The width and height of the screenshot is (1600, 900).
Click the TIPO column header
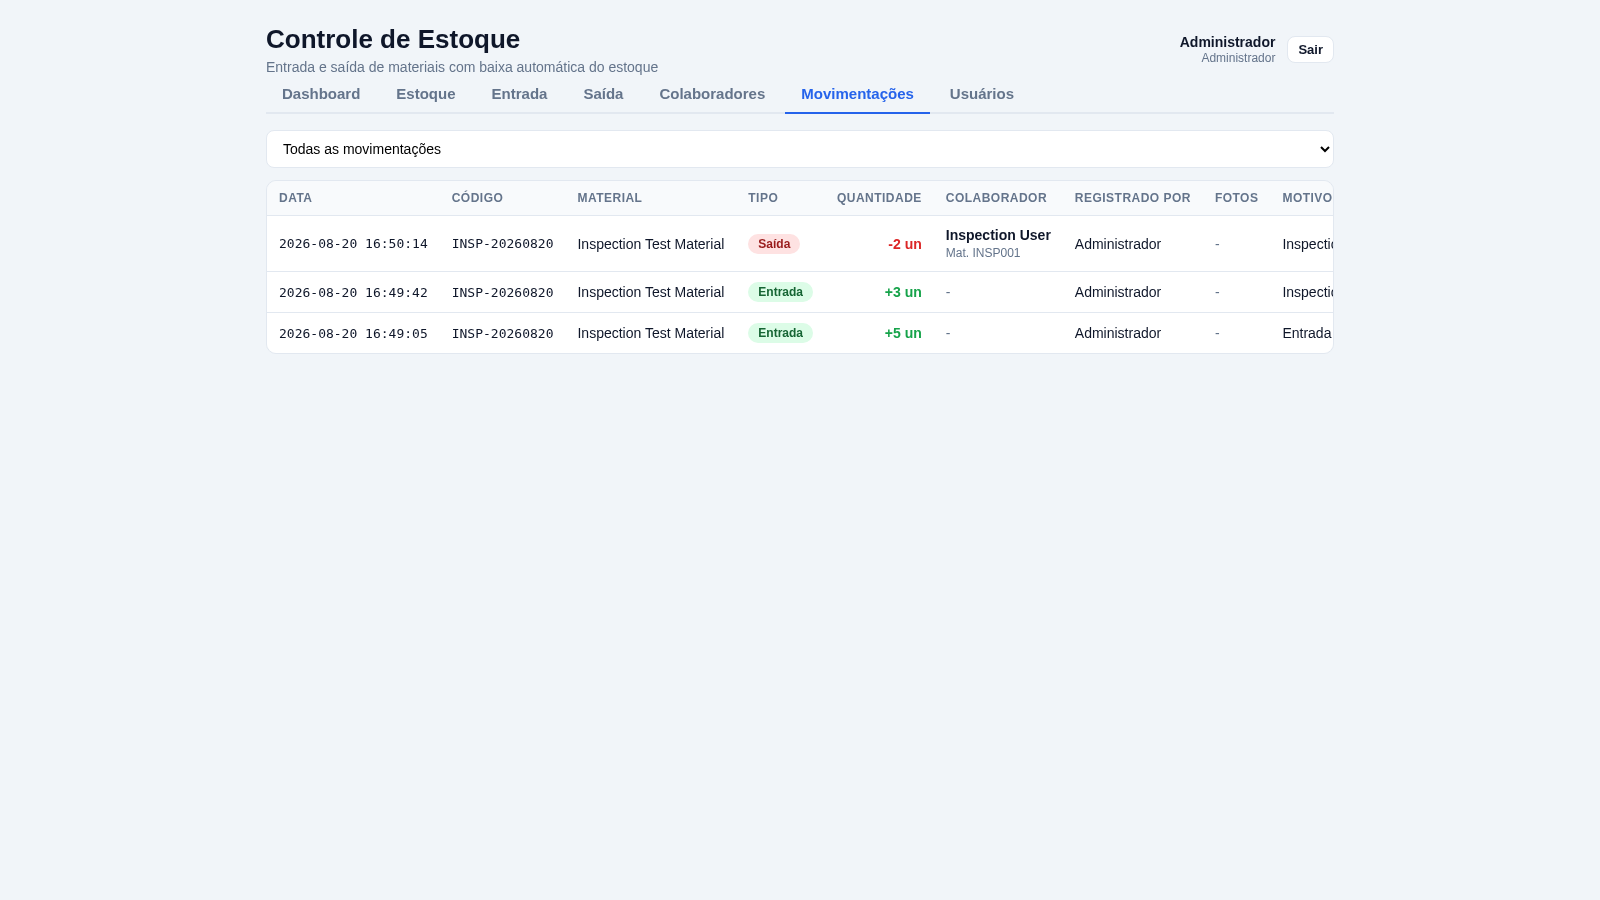[763, 198]
